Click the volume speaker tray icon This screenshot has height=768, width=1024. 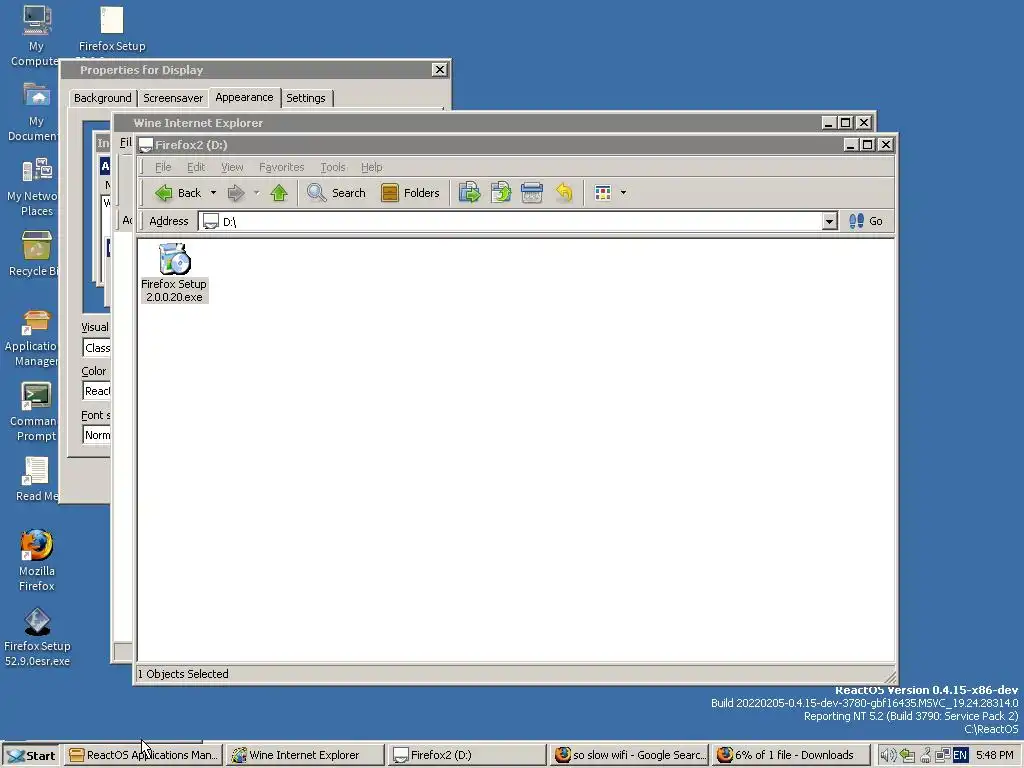[888, 755]
